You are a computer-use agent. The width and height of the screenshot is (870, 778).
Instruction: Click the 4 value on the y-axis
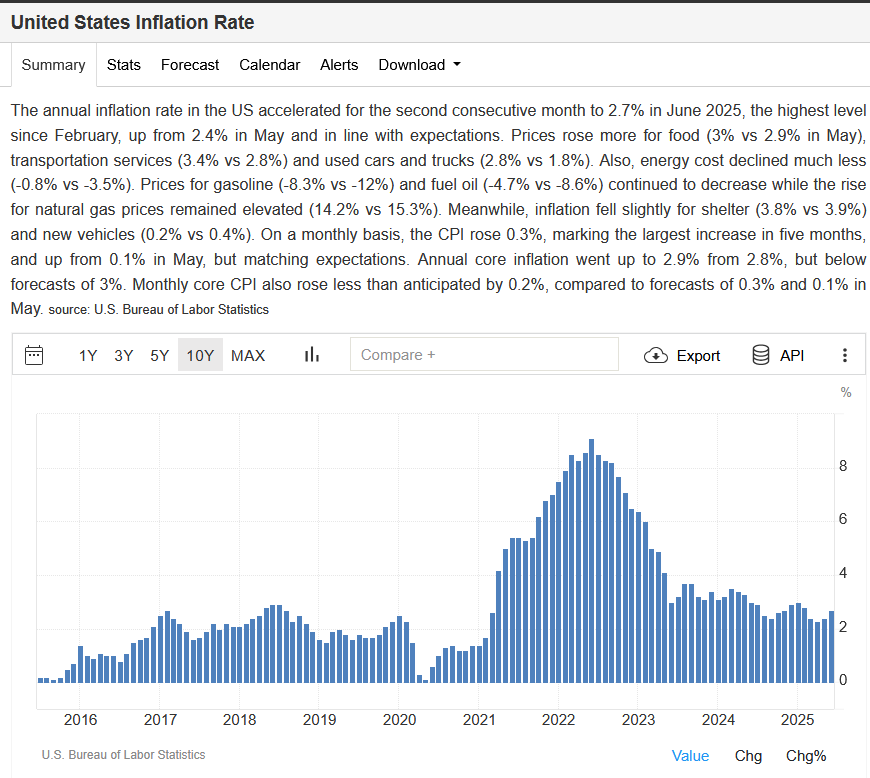point(843,573)
